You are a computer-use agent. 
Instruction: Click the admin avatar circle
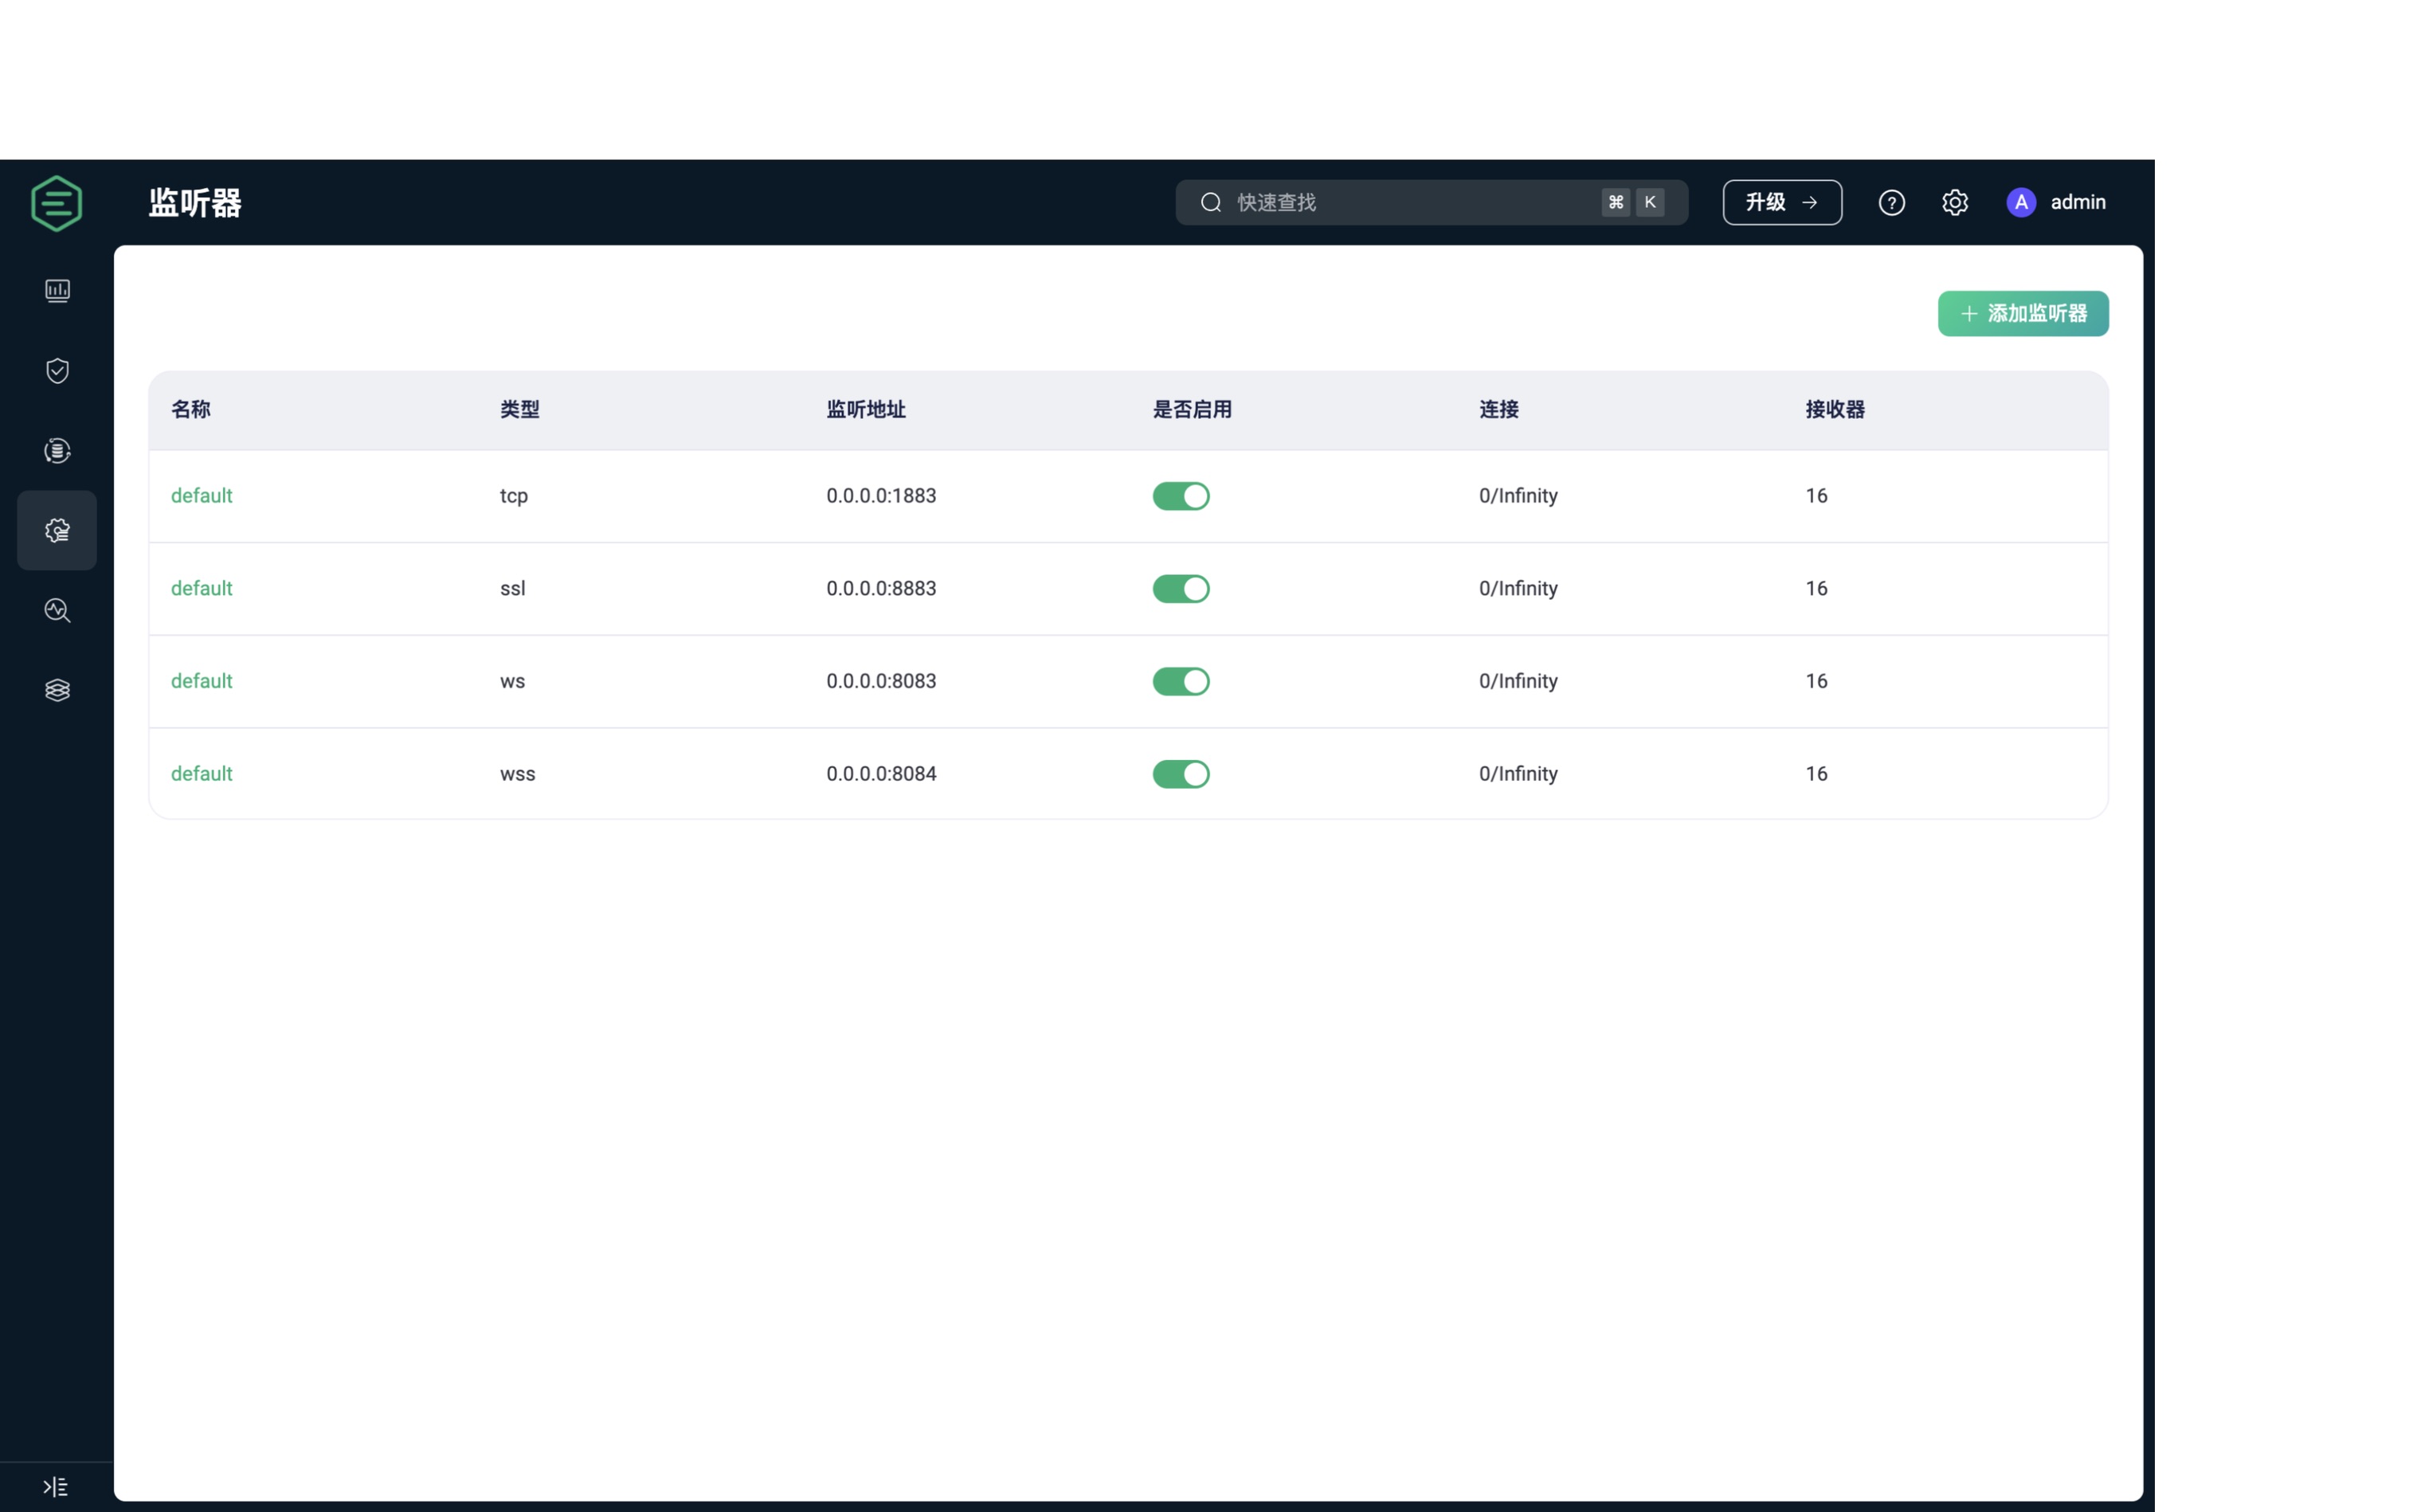point(2021,203)
